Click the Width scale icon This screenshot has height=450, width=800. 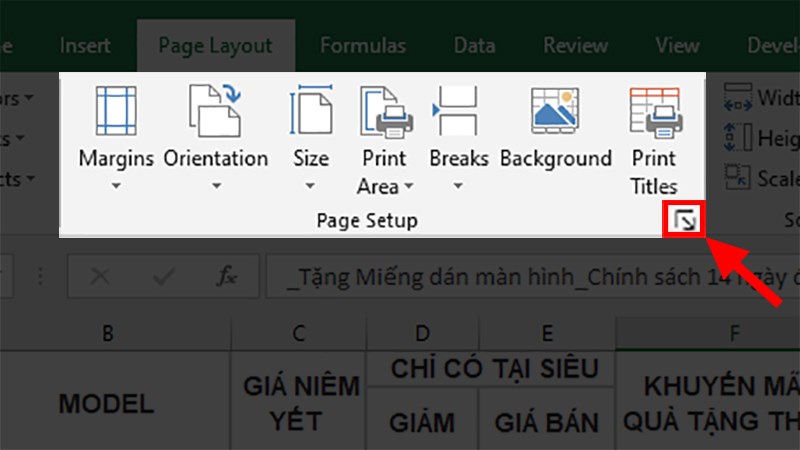[x=738, y=97]
